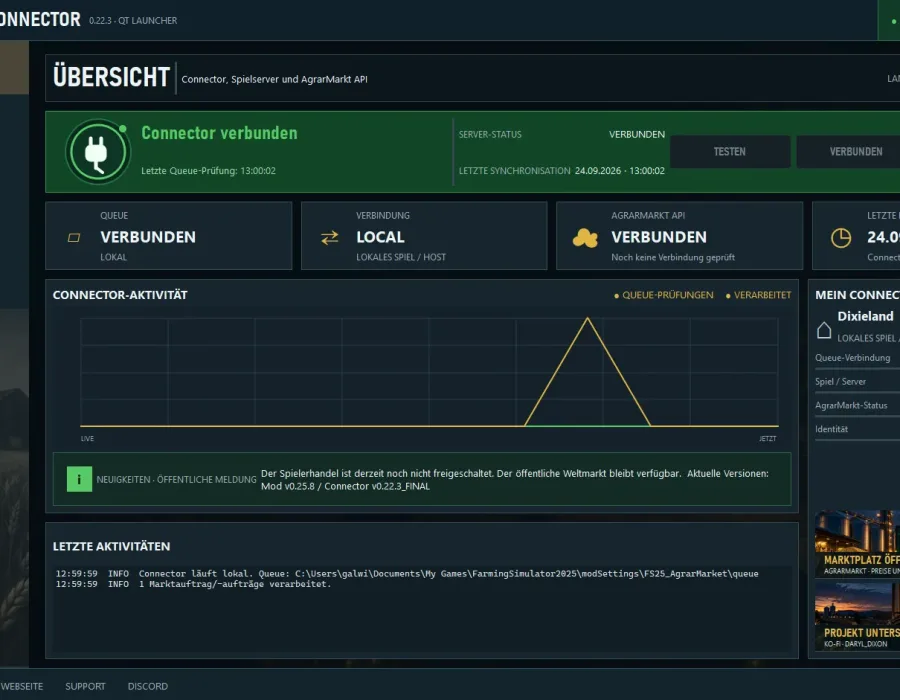Click the sync date '24.09.2026 · 13:00:02'
Image resolution: width=900 pixels, height=700 pixels.
pyautogui.click(x=619, y=170)
